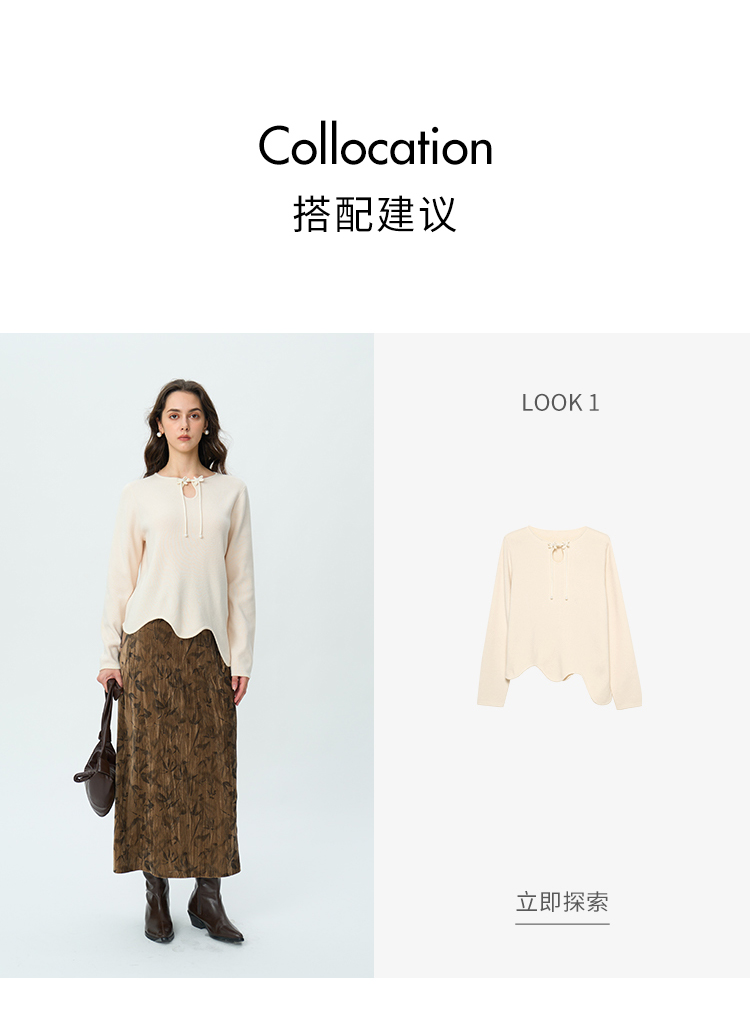Open the cream sweater product thumbnail

point(559,617)
